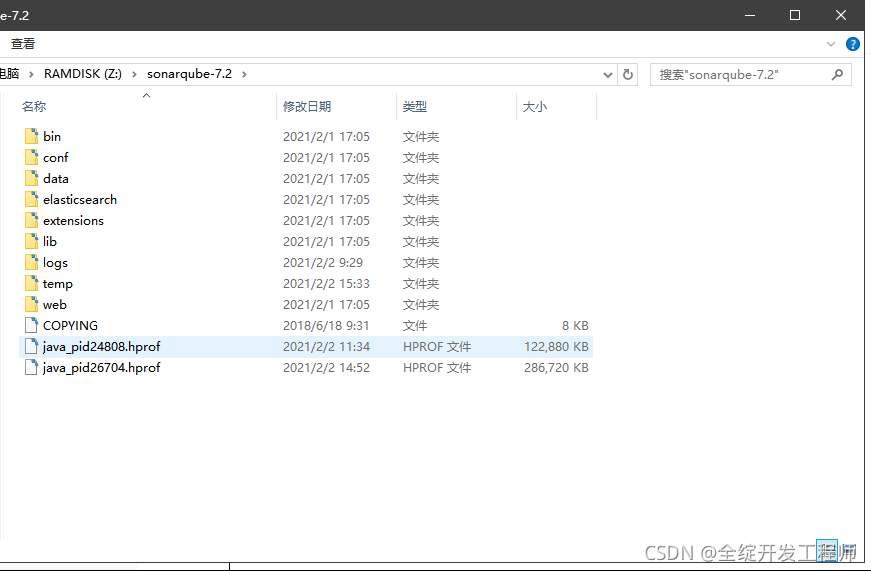Open the Help question mark icon
Image resolution: width=871 pixels, height=571 pixels.
[853, 44]
